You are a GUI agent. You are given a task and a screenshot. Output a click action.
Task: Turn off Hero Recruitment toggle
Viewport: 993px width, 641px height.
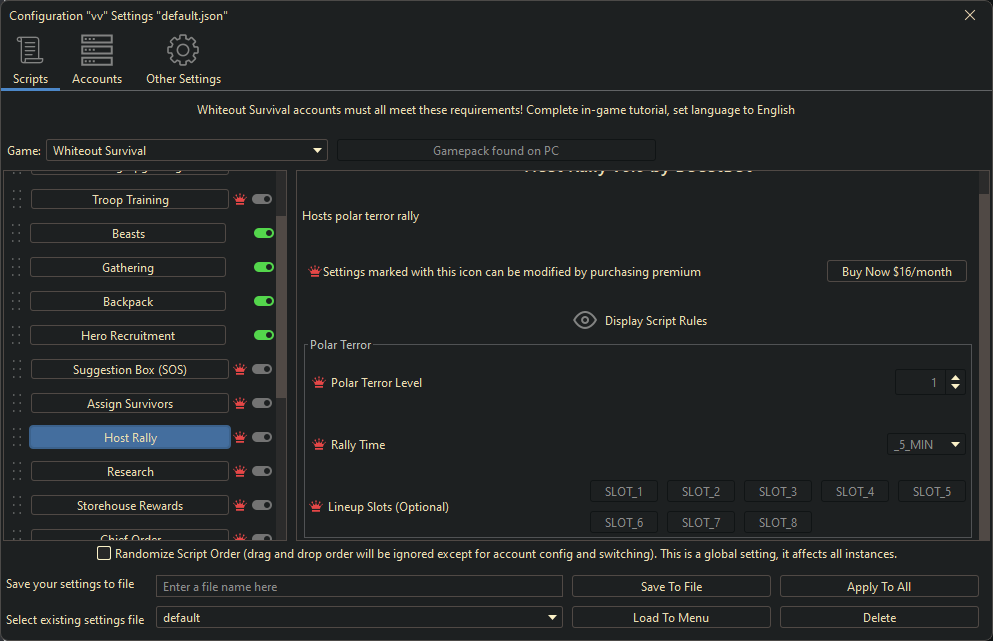click(x=264, y=335)
